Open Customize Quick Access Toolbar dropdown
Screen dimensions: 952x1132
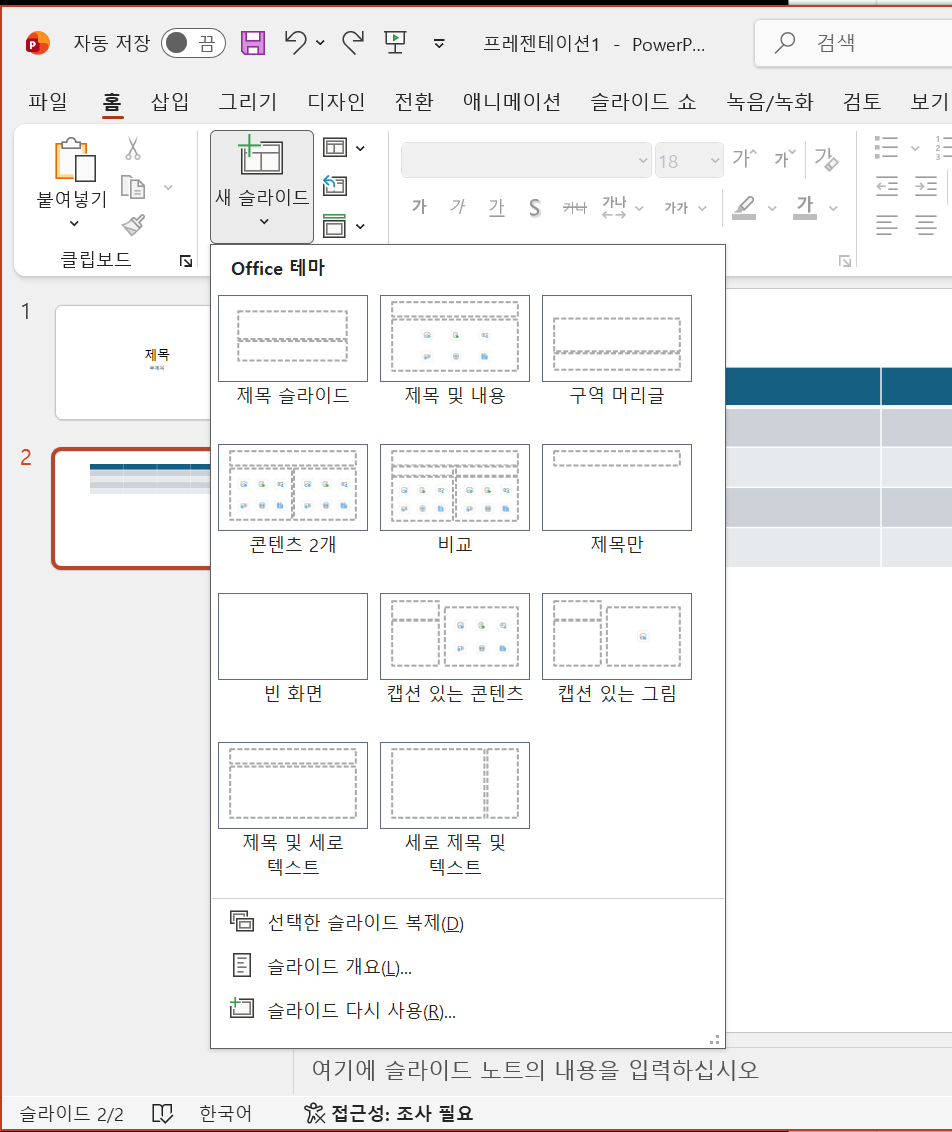click(x=439, y=43)
